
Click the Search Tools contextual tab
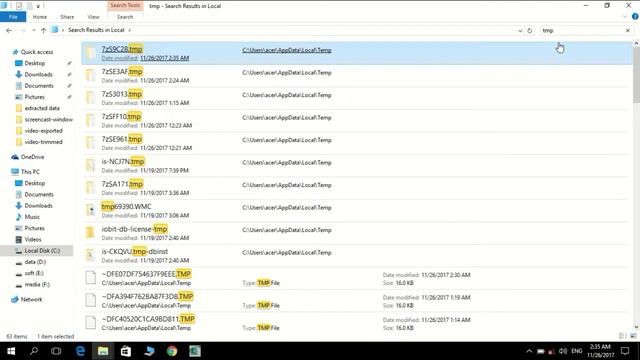click(125, 5)
